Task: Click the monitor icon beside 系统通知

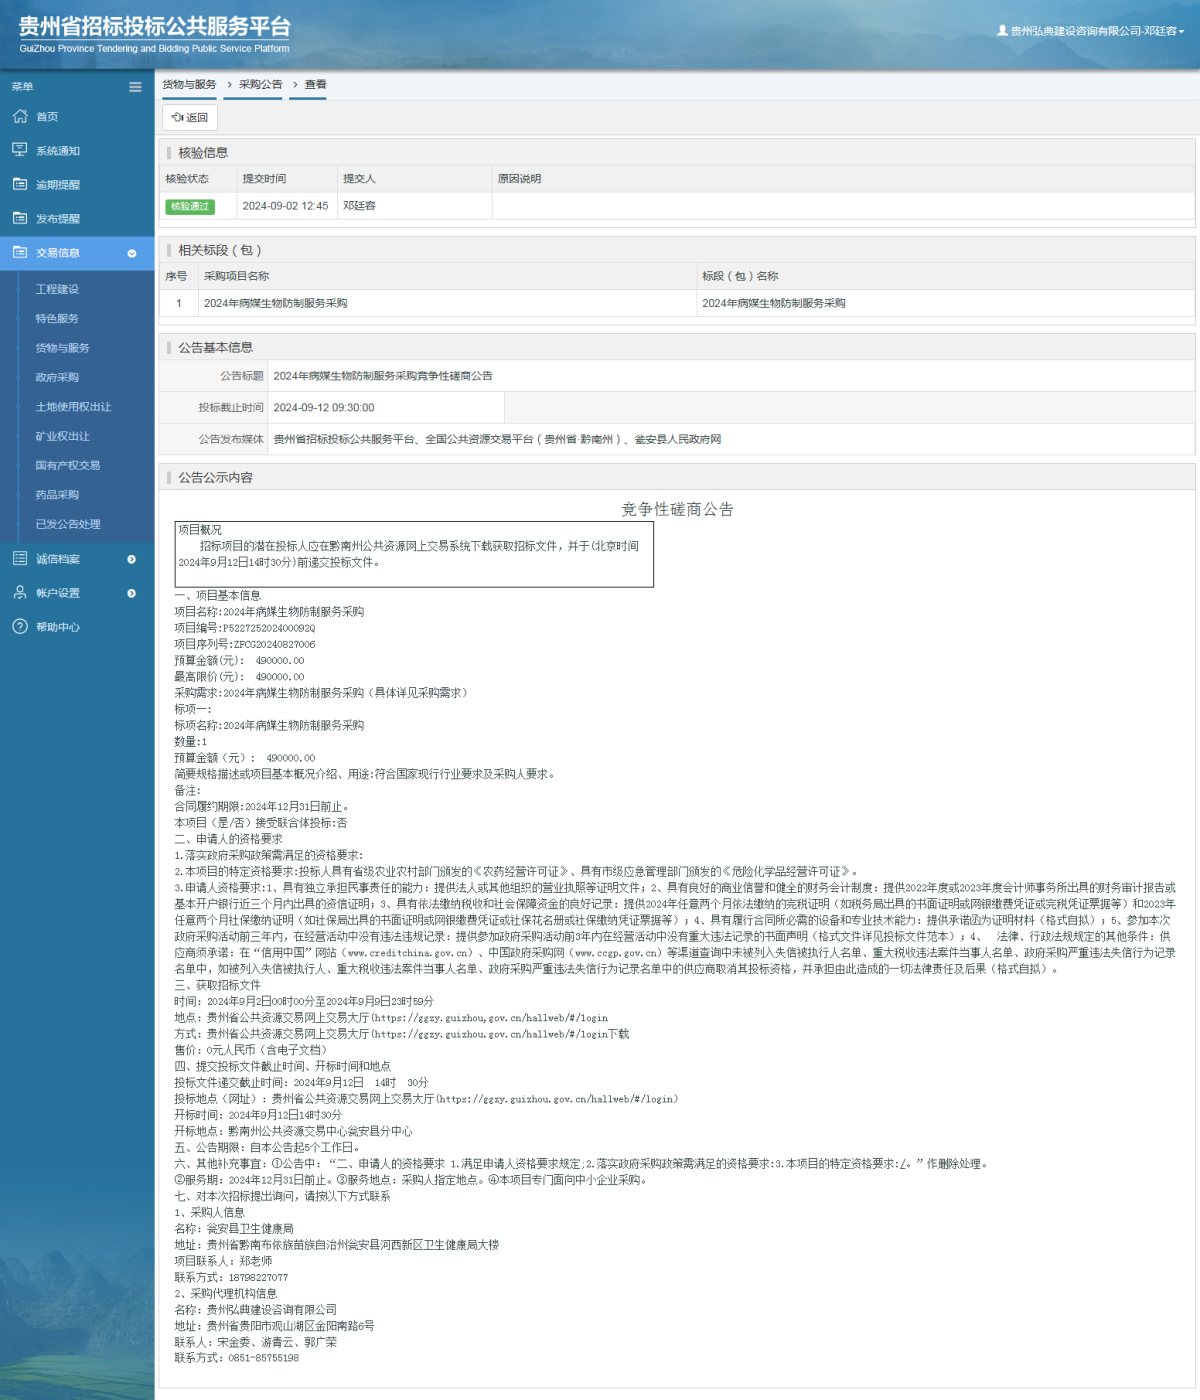Action: (x=20, y=150)
